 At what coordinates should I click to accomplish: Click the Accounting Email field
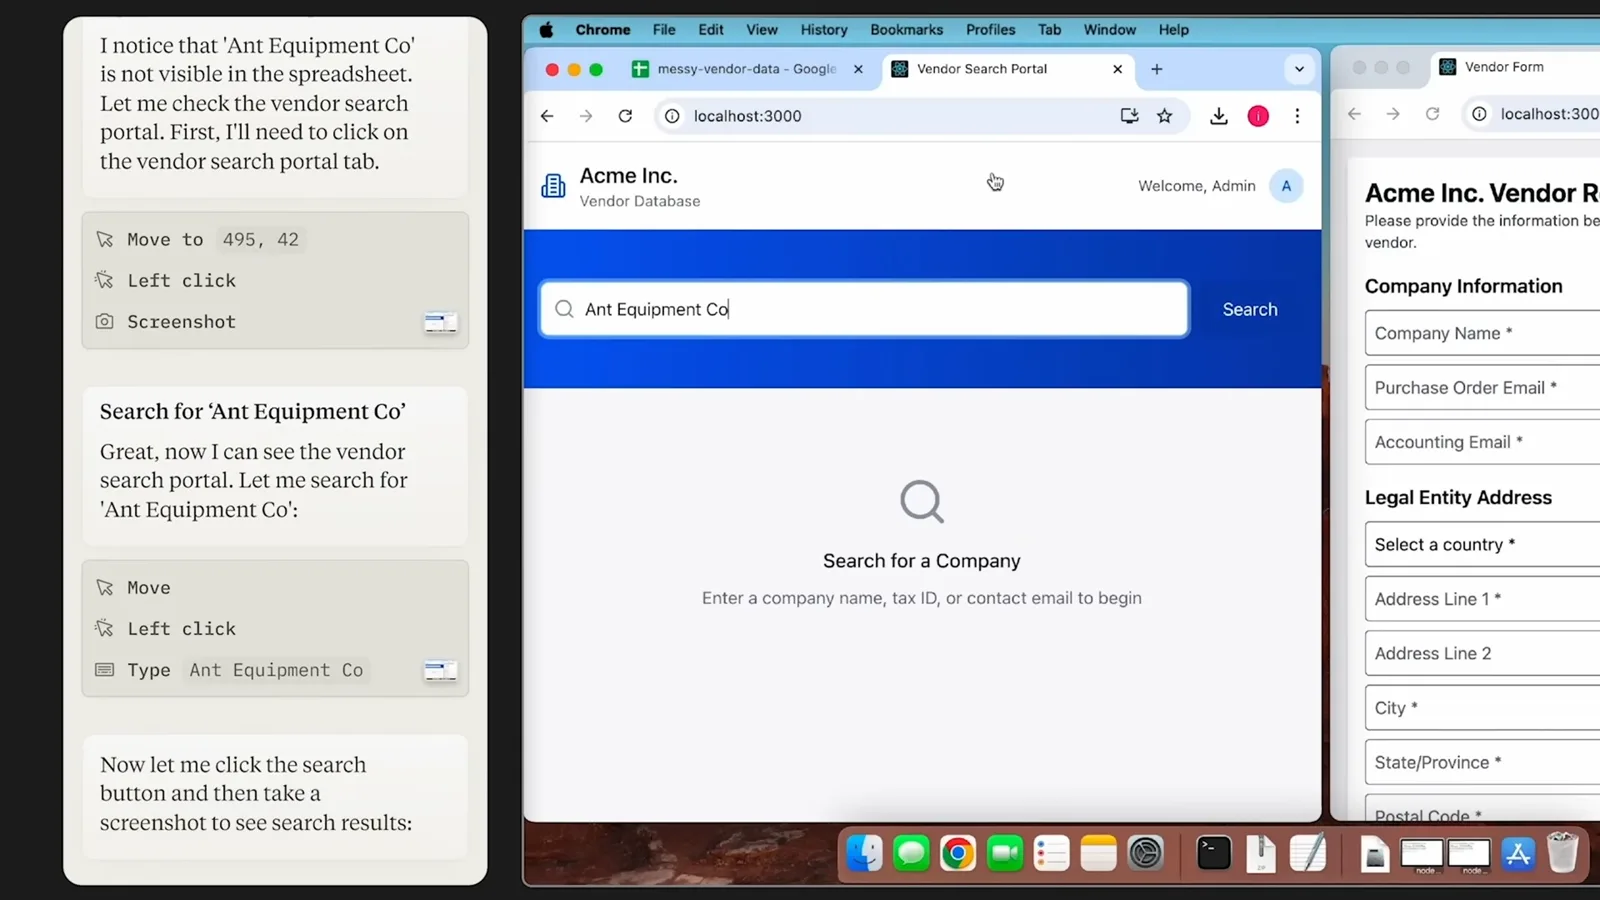point(1482,442)
